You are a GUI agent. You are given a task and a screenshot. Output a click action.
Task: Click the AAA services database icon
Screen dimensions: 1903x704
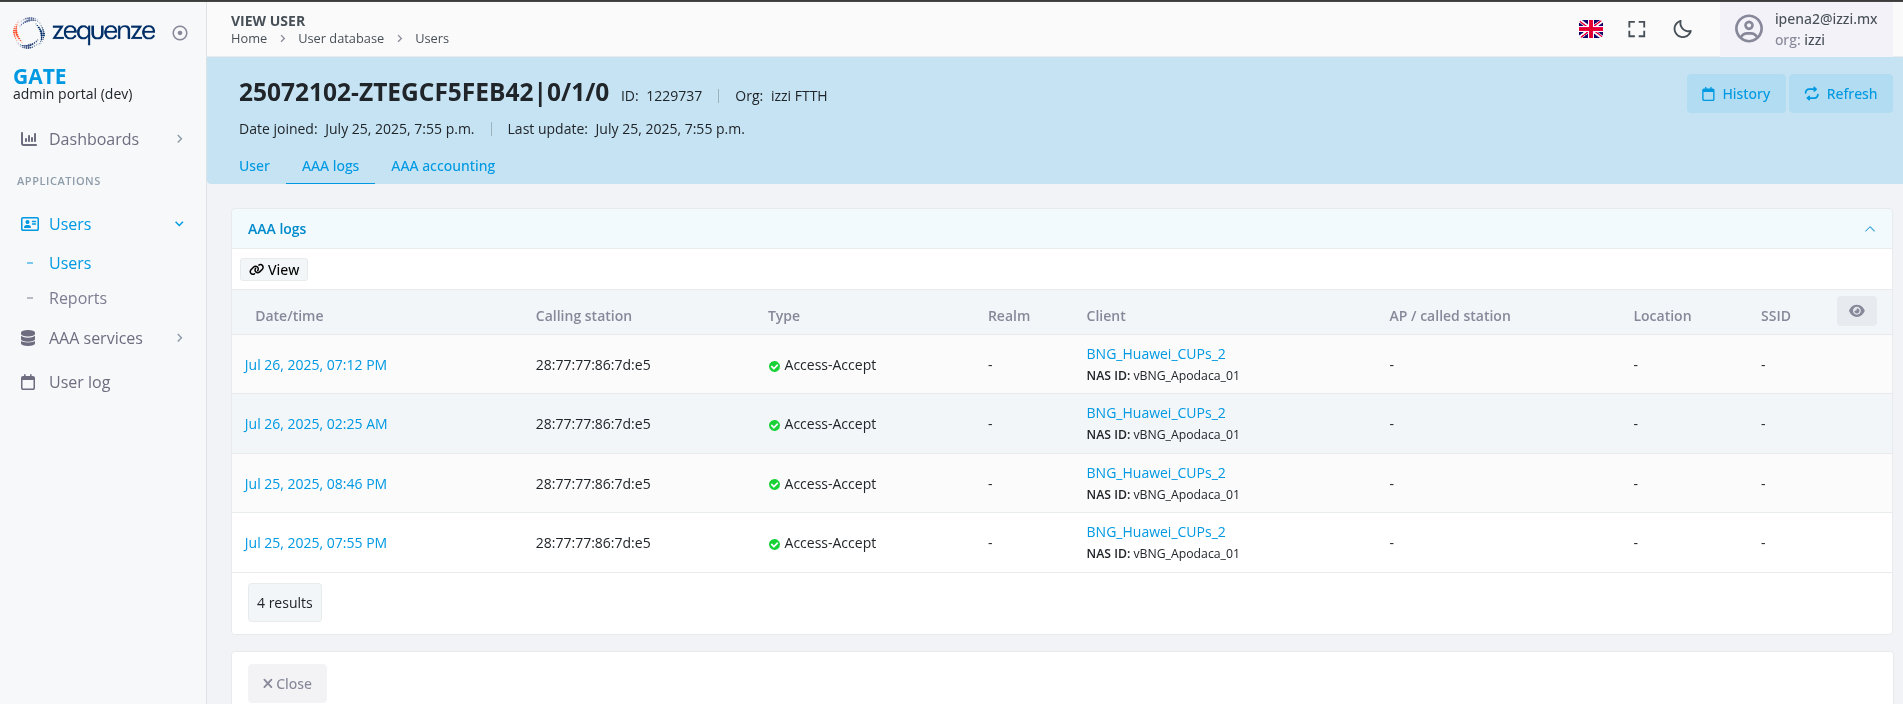click(x=28, y=338)
